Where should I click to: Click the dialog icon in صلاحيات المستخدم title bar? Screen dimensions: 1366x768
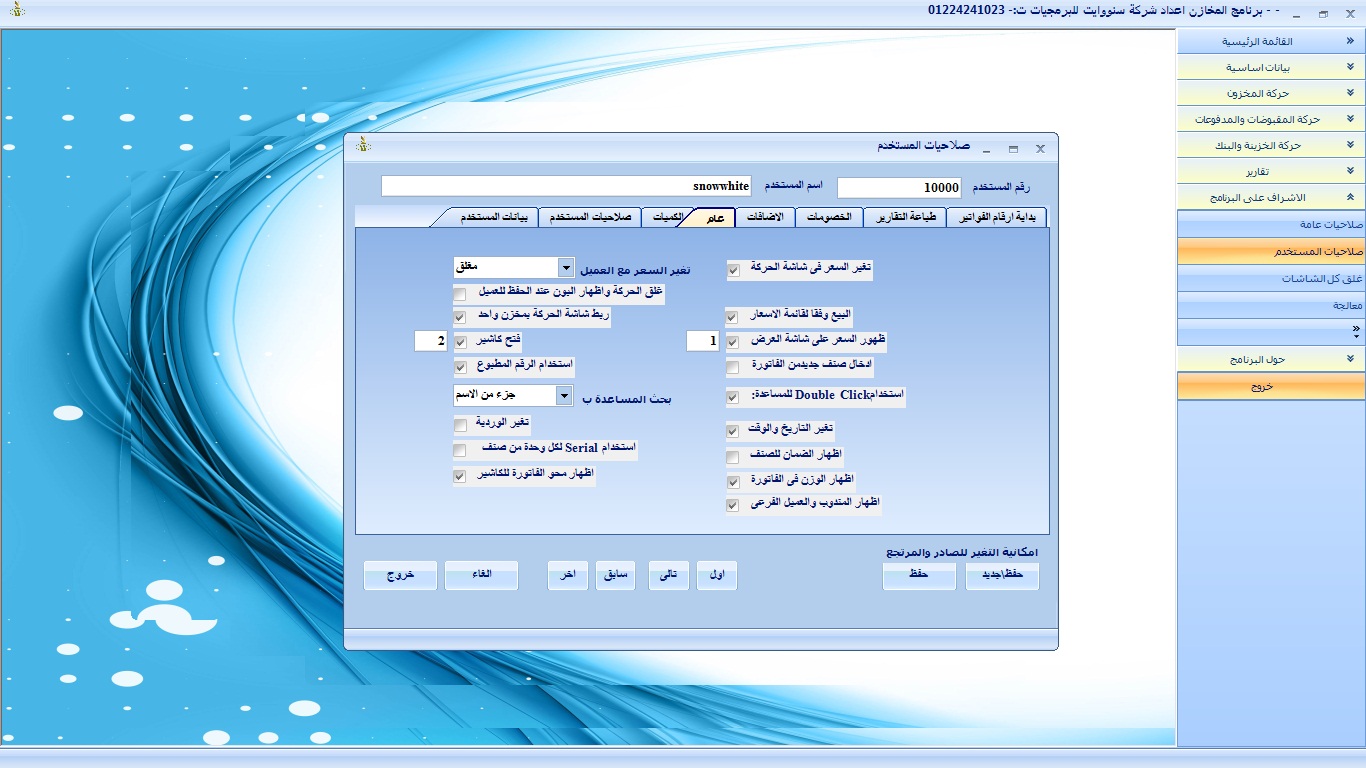tap(363, 146)
